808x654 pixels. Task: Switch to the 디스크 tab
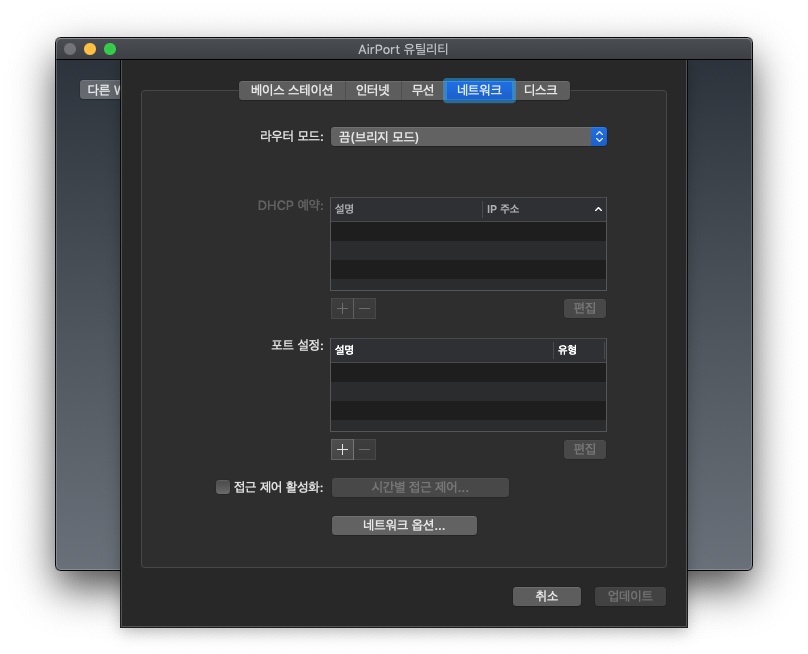pyautogui.click(x=541, y=90)
